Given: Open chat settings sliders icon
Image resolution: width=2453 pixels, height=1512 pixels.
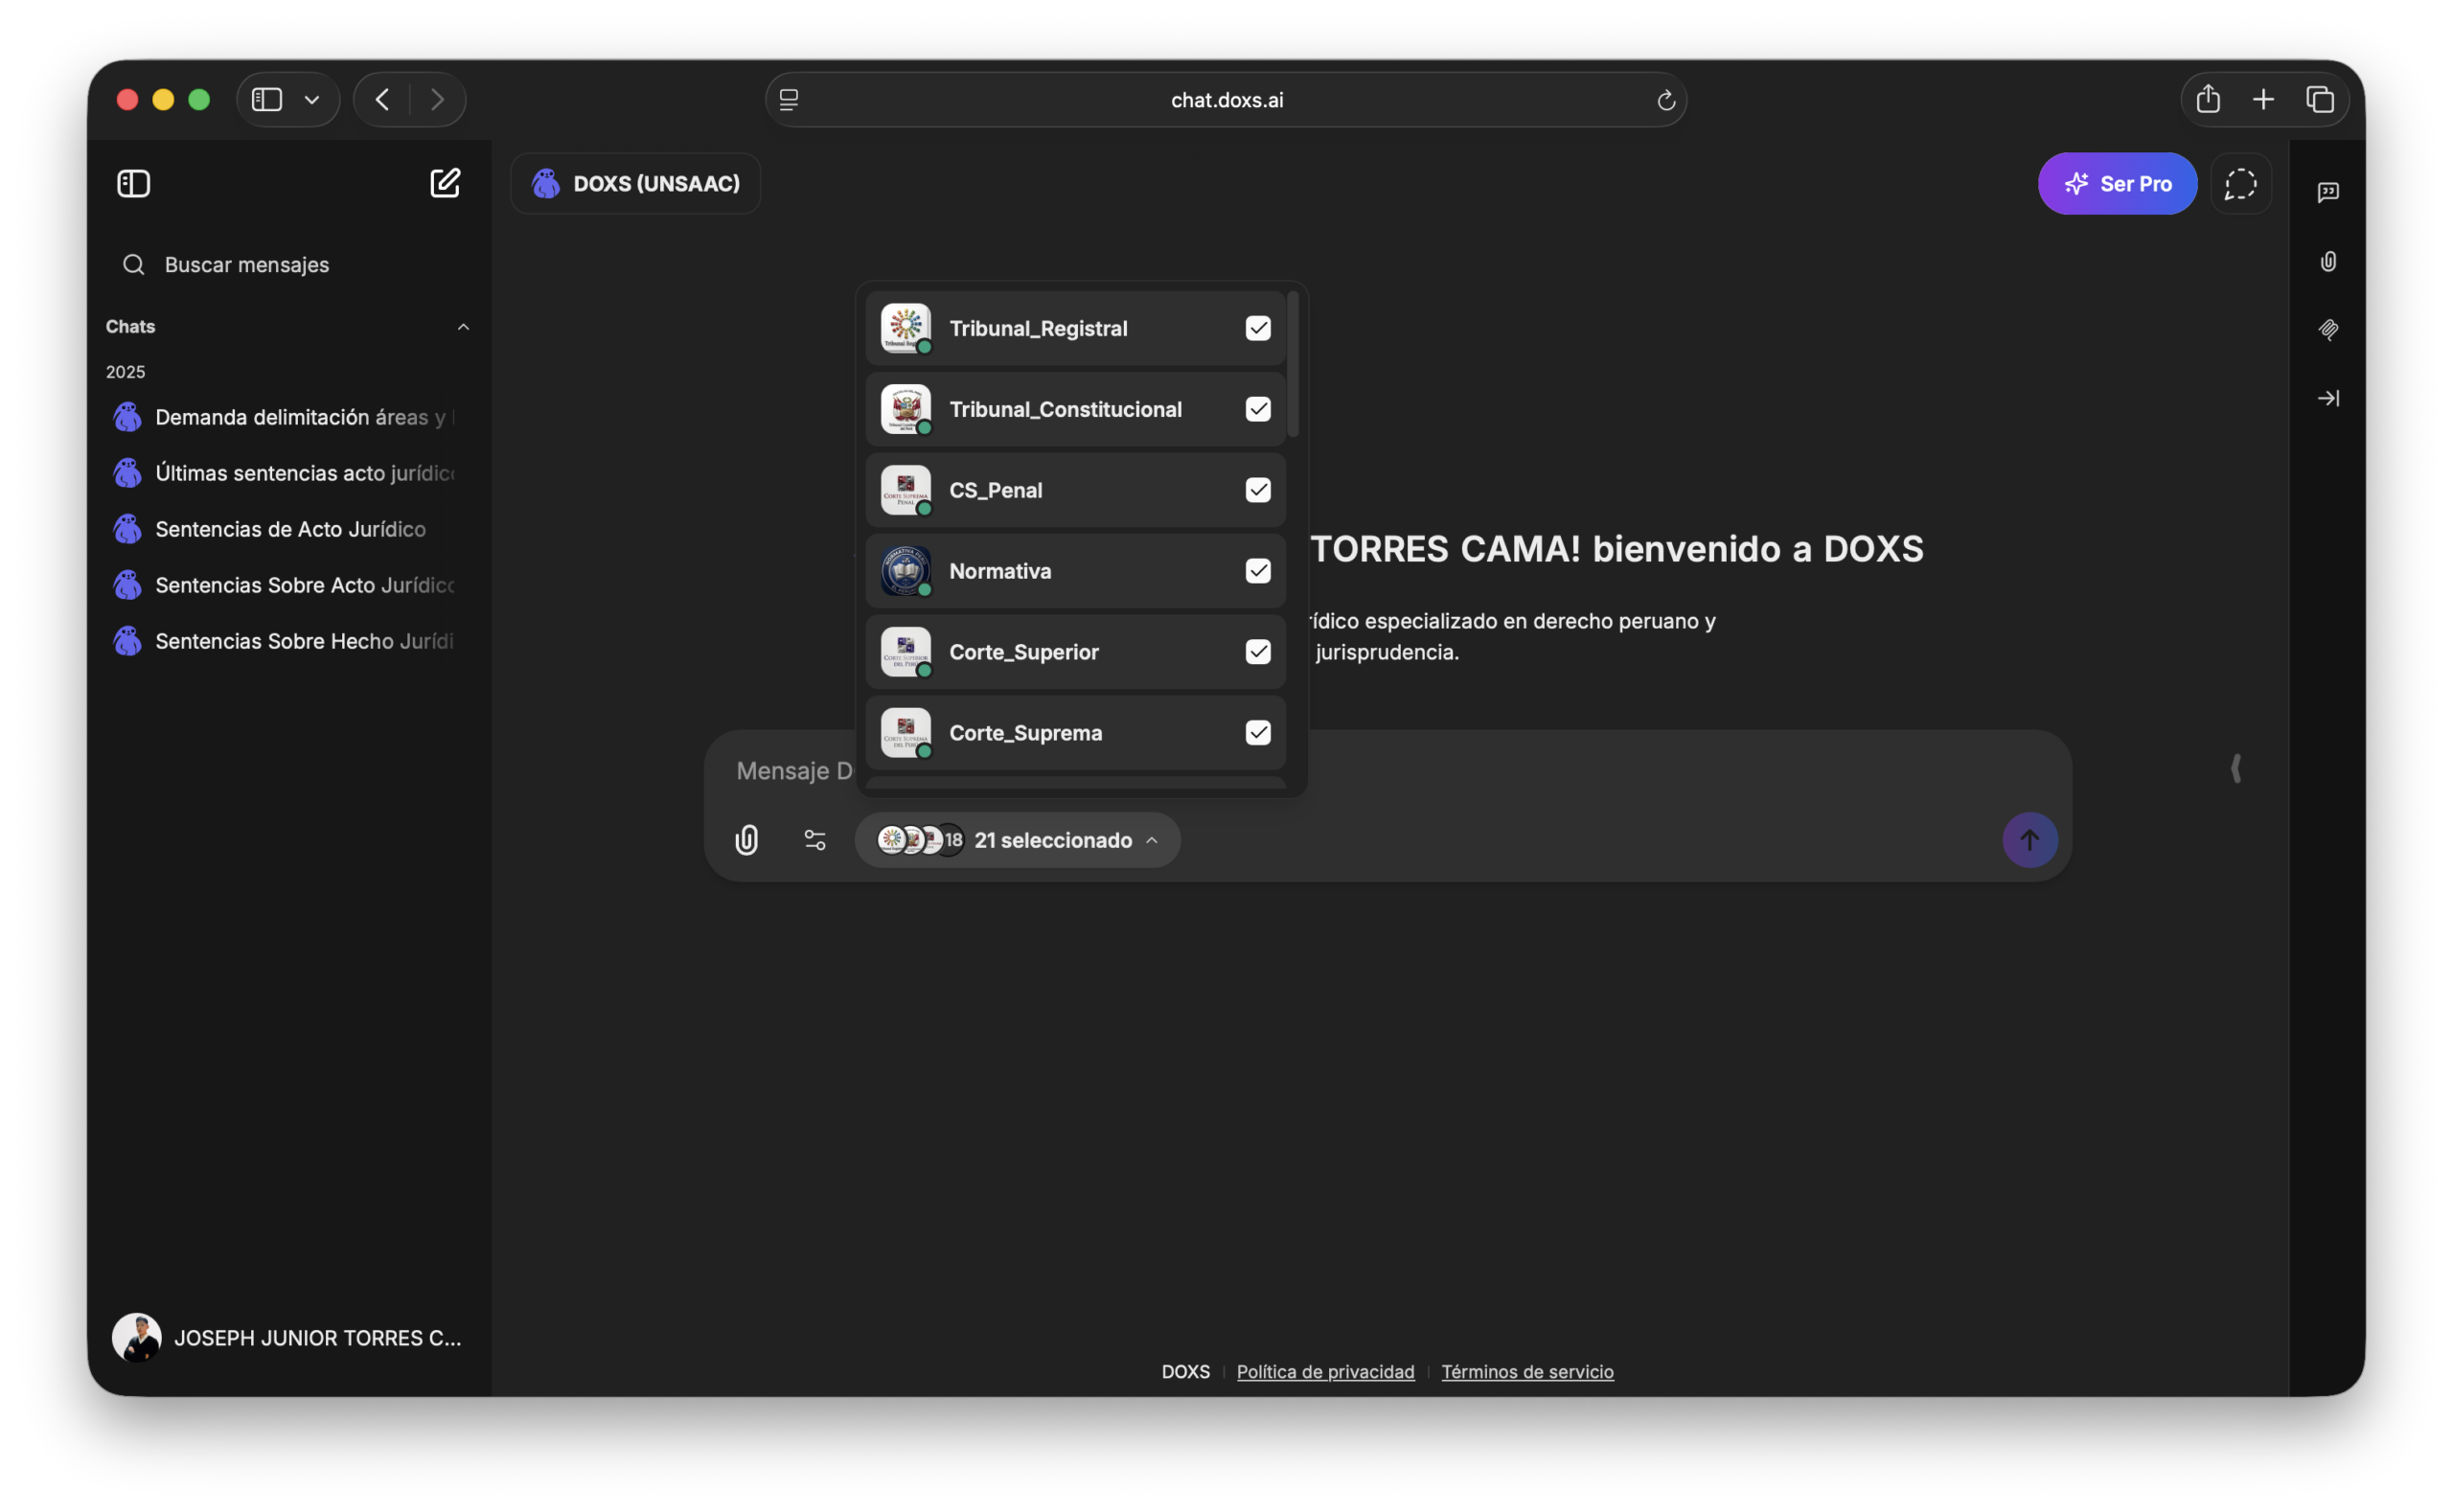Looking at the screenshot, I should click(815, 840).
